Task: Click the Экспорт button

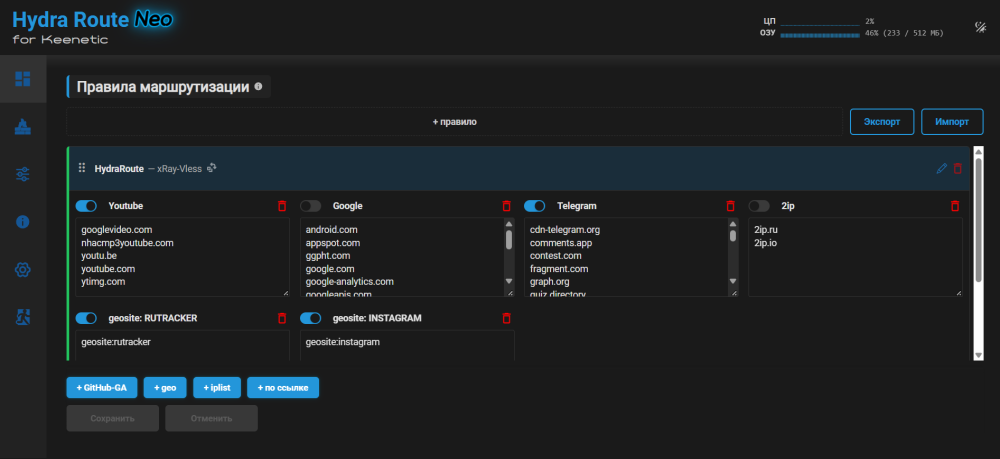Action: pyautogui.click(x=882, y=122)
